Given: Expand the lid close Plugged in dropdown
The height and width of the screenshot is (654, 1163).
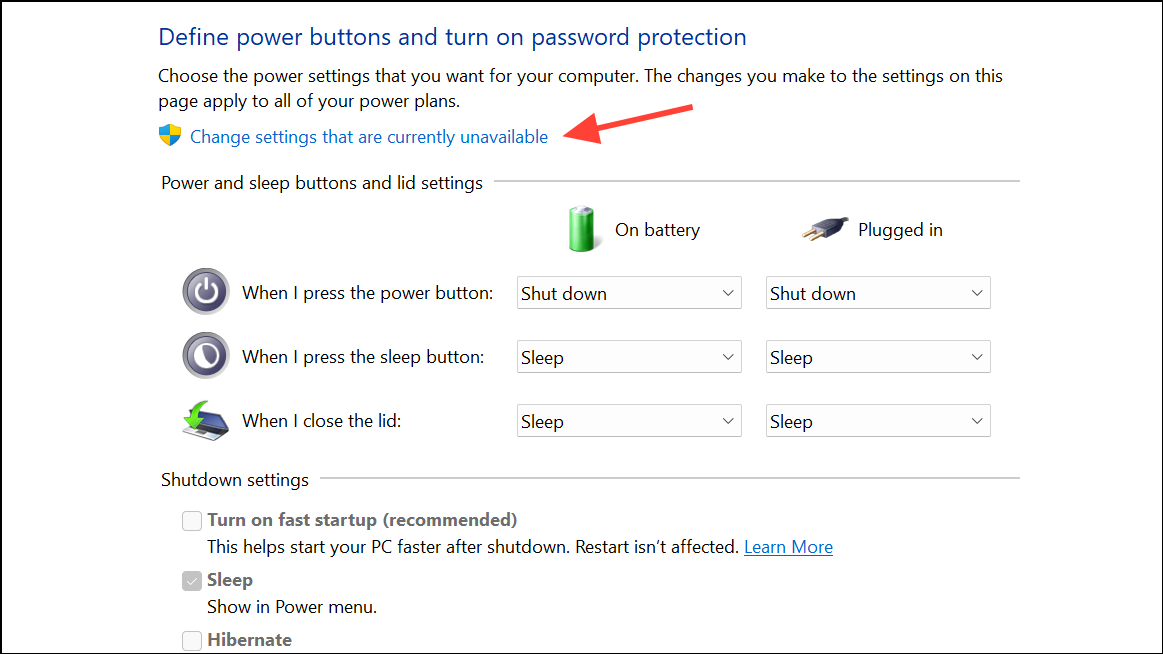Looking at the screenshot, I should pos(877,420).
